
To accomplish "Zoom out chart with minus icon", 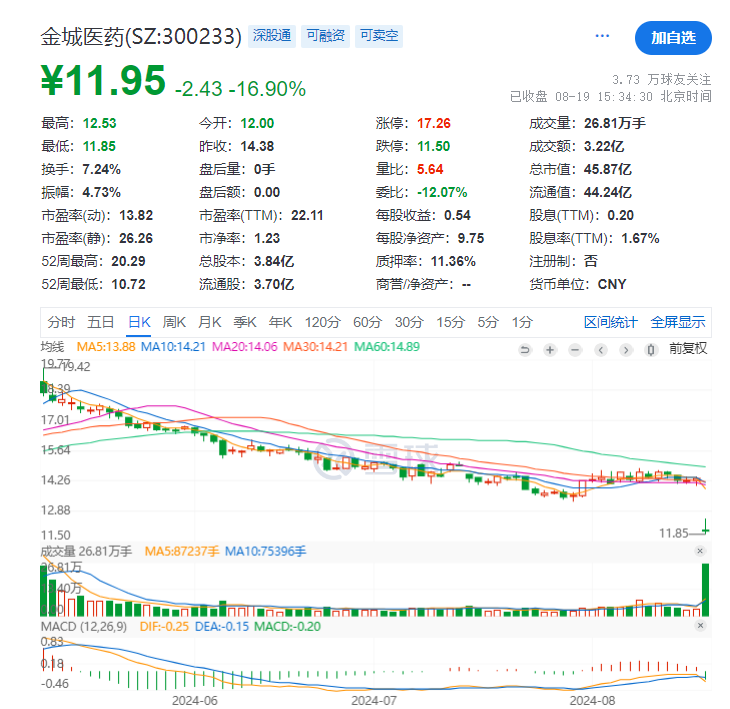I will pos(575,350).
